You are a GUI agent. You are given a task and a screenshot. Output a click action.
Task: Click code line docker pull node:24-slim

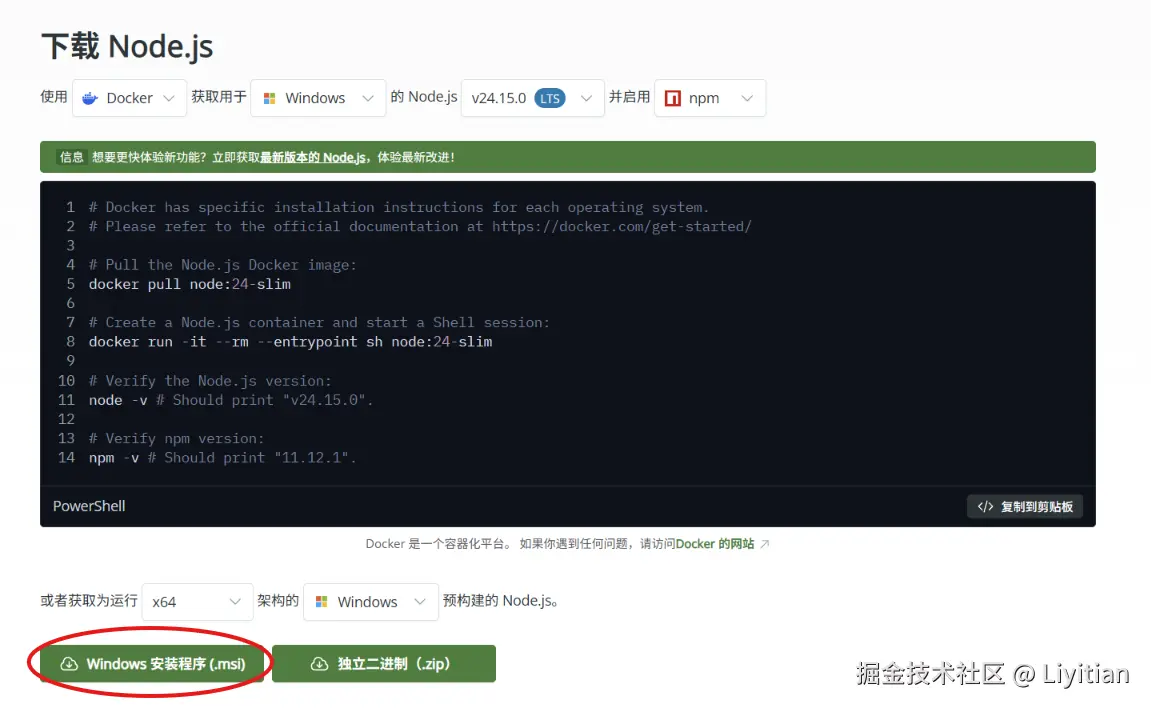pos(189,284)
